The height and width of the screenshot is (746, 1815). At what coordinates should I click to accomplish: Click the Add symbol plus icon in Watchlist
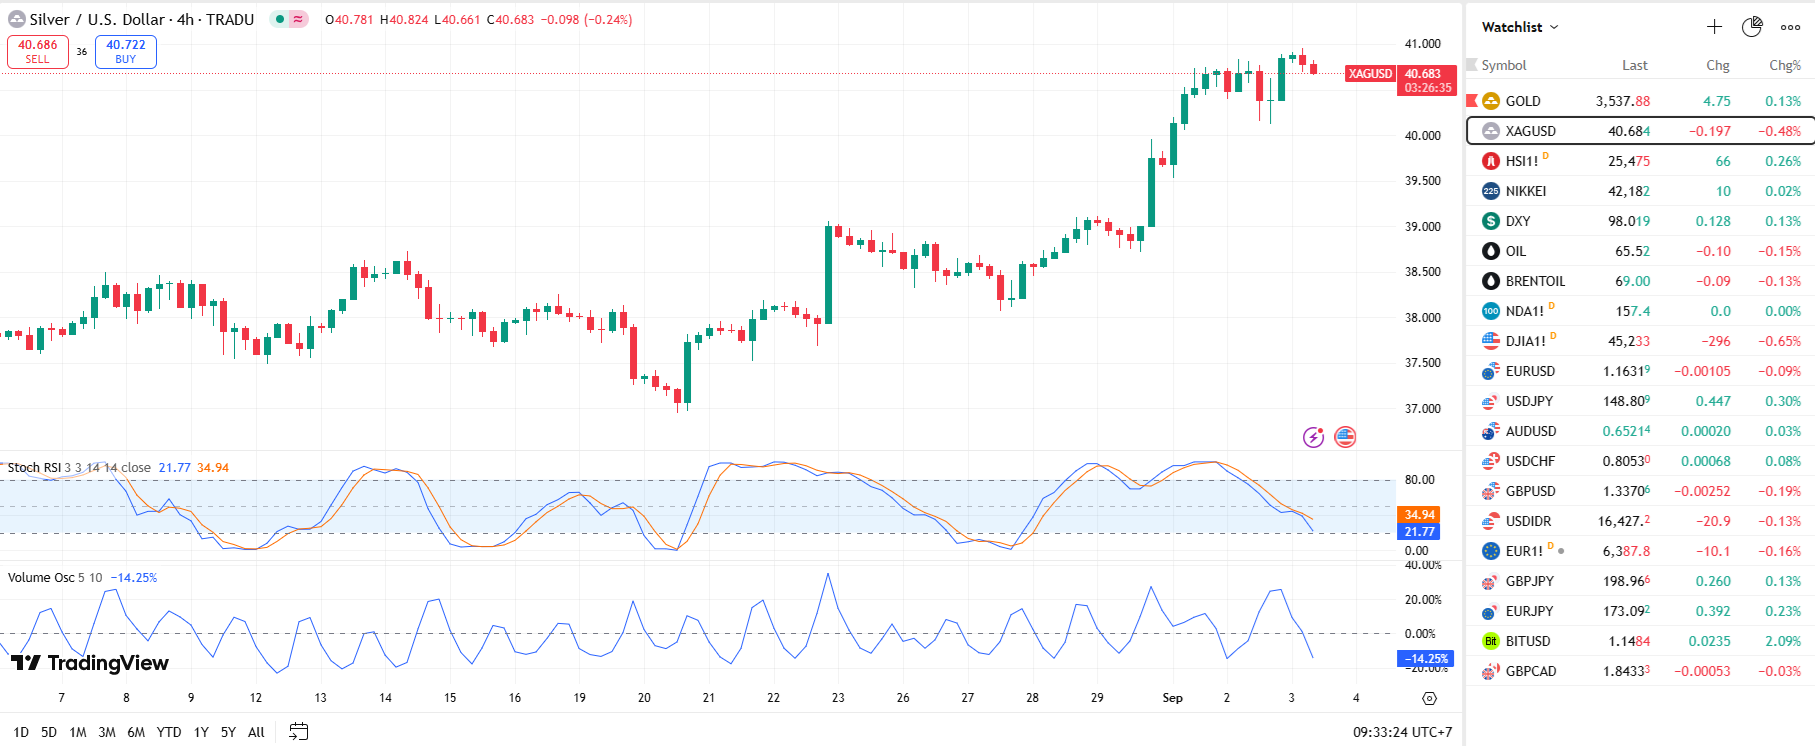1714,27
